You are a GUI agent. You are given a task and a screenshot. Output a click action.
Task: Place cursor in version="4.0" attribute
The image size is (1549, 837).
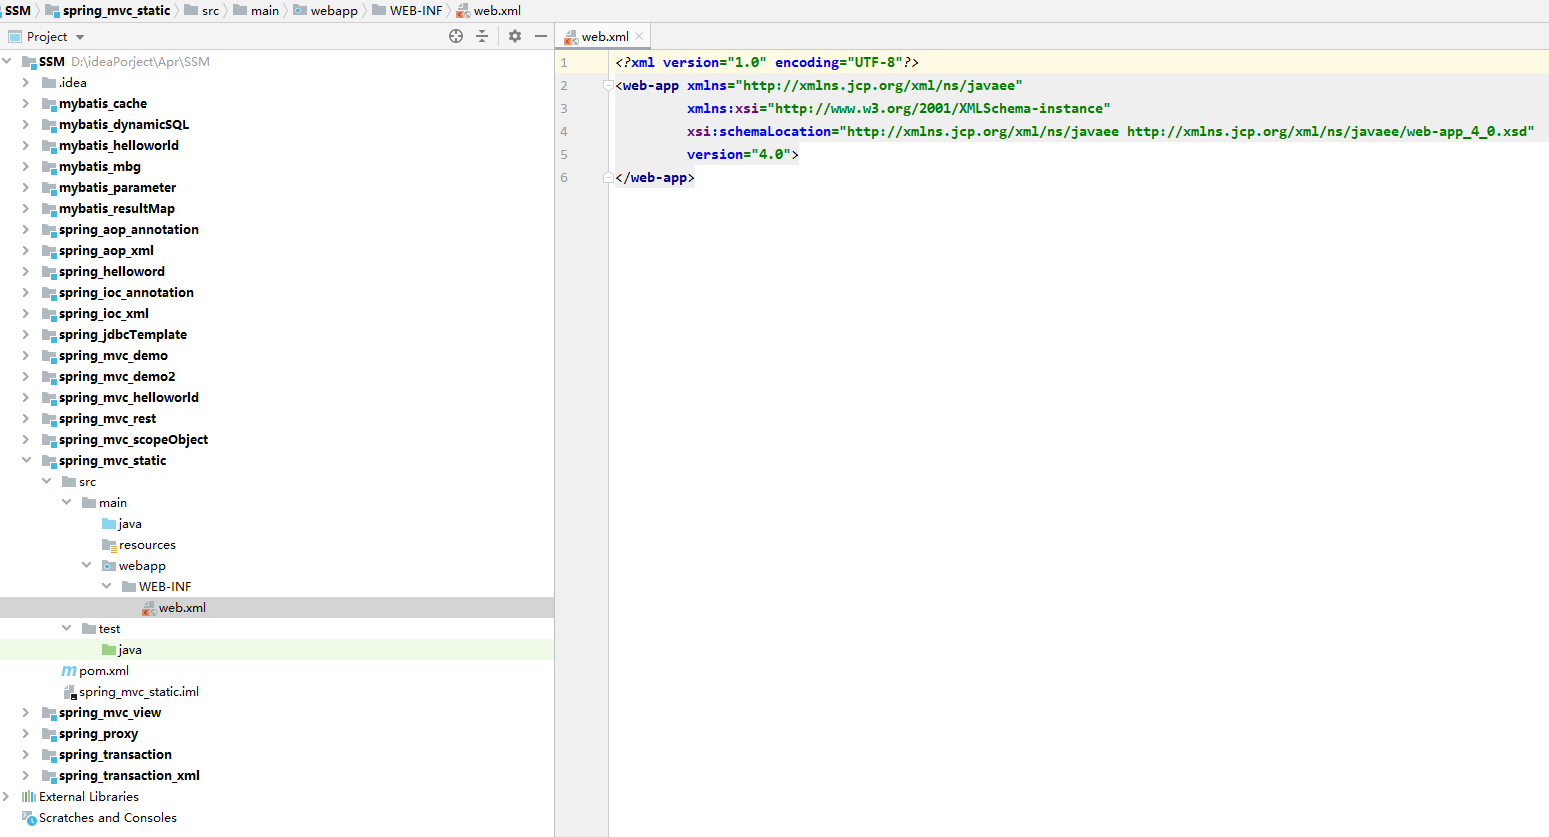pos(739,154)
